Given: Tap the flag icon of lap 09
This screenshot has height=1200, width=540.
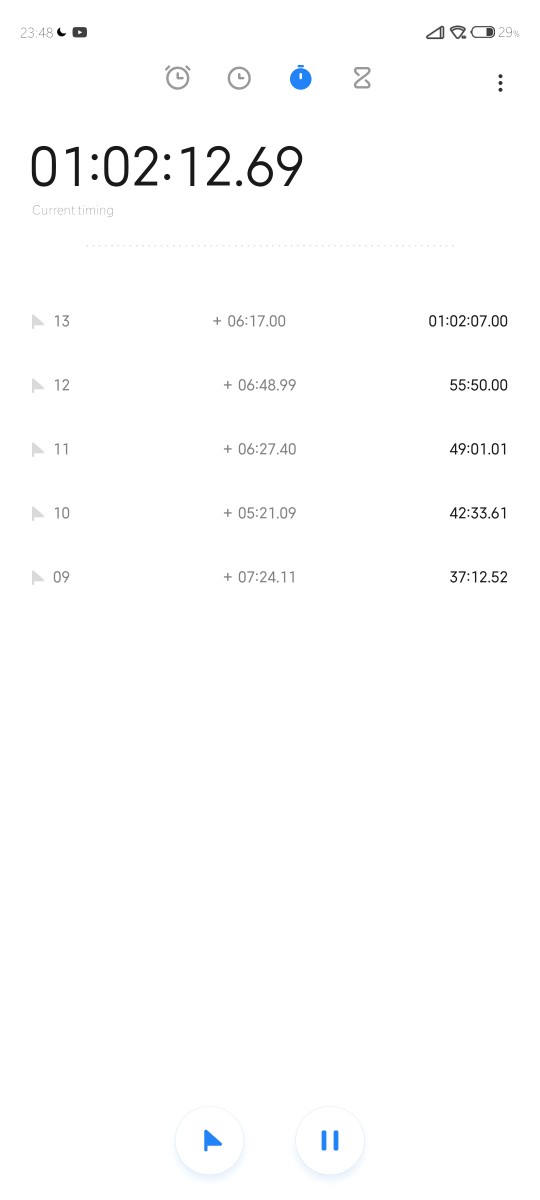Looking at the screenshot, I should (38, 578).
